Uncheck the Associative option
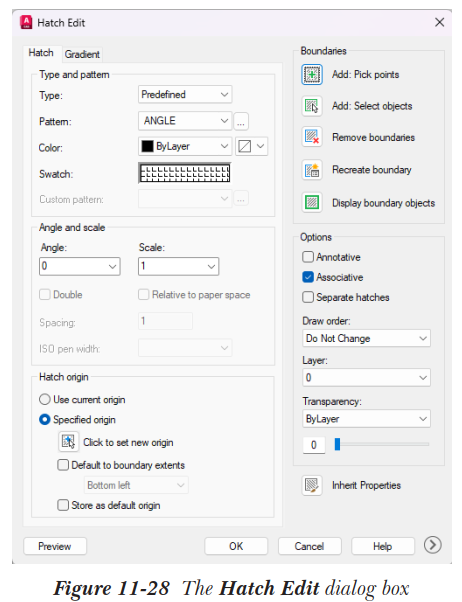The width and height of the screenshot is (462, 602). click(308, 277)
